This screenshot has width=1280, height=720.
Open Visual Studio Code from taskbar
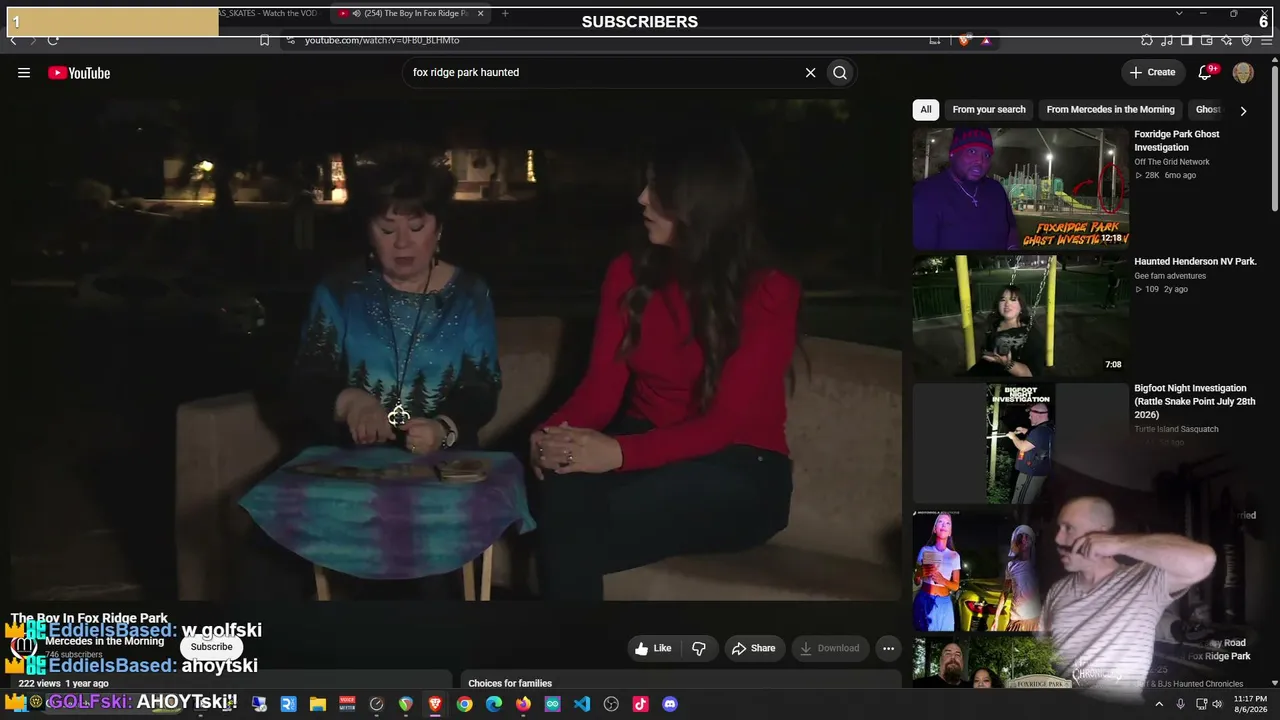point(582,704)
